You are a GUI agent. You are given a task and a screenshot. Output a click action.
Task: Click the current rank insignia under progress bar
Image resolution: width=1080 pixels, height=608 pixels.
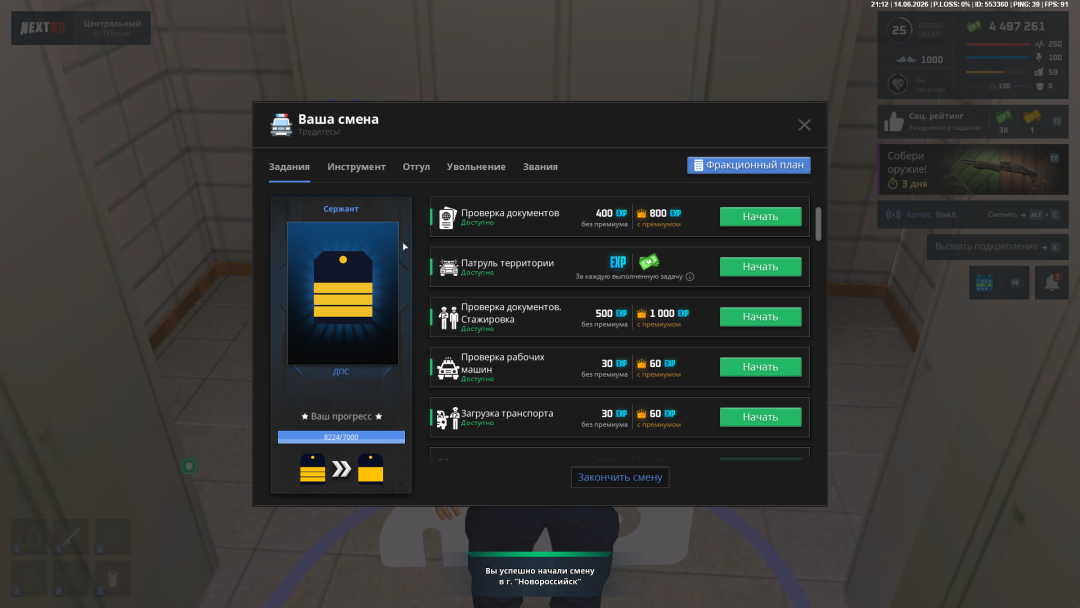pos(313,469)
